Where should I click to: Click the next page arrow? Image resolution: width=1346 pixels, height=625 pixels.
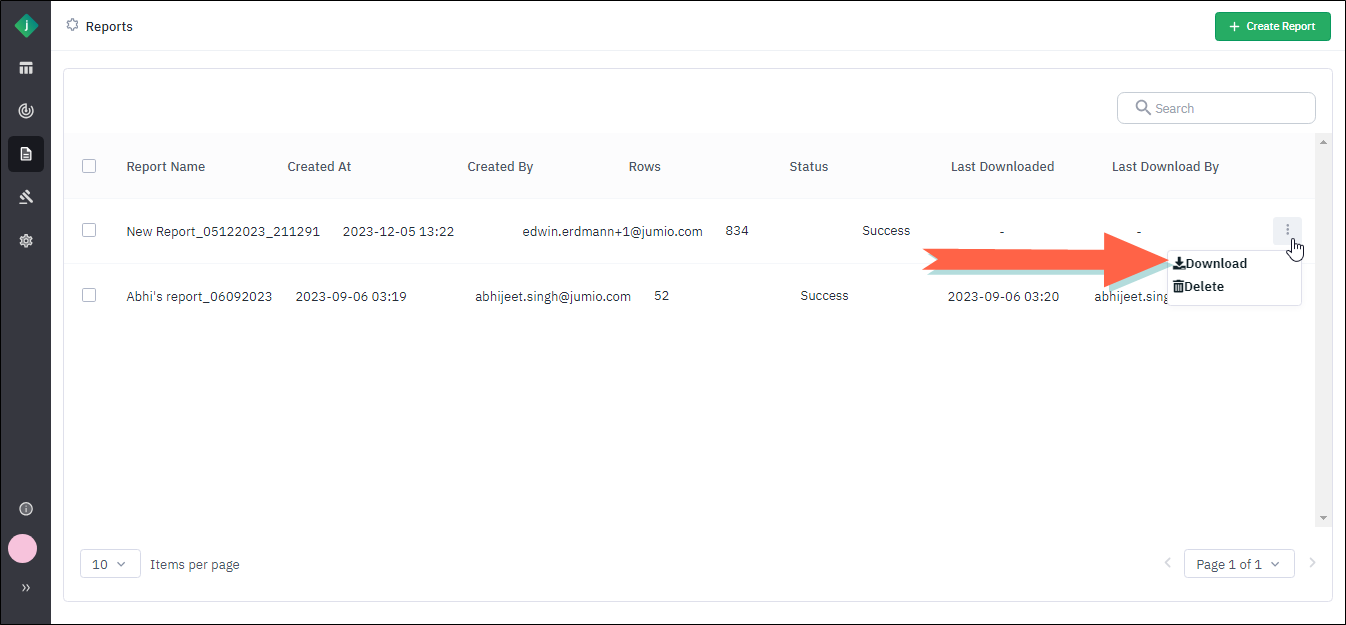1313,563
